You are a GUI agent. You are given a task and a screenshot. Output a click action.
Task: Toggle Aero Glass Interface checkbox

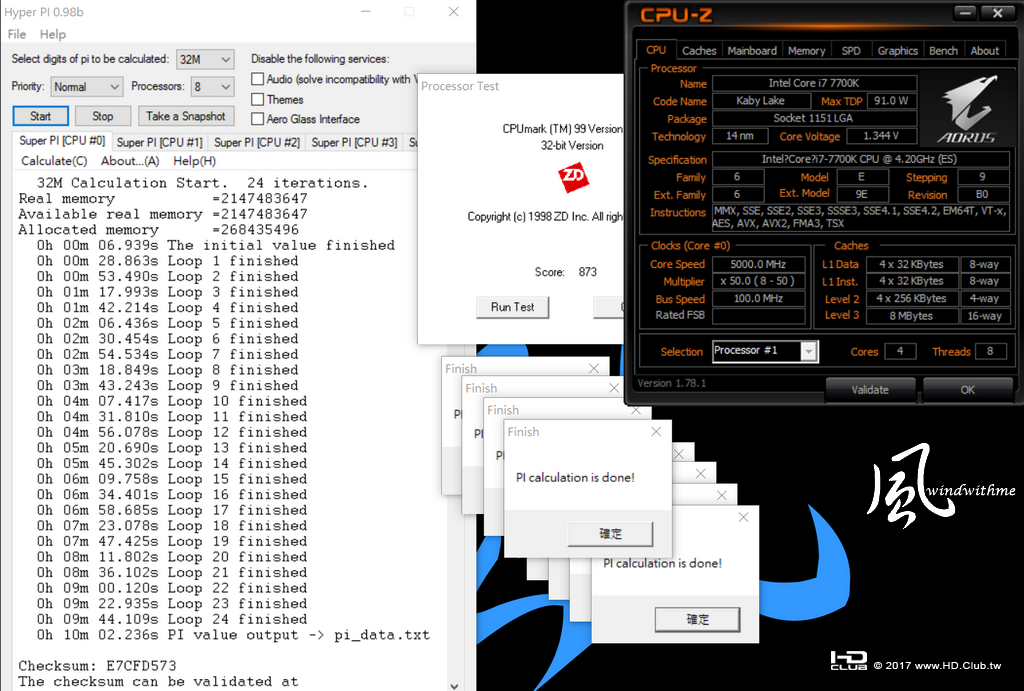(x=257, y=119)
